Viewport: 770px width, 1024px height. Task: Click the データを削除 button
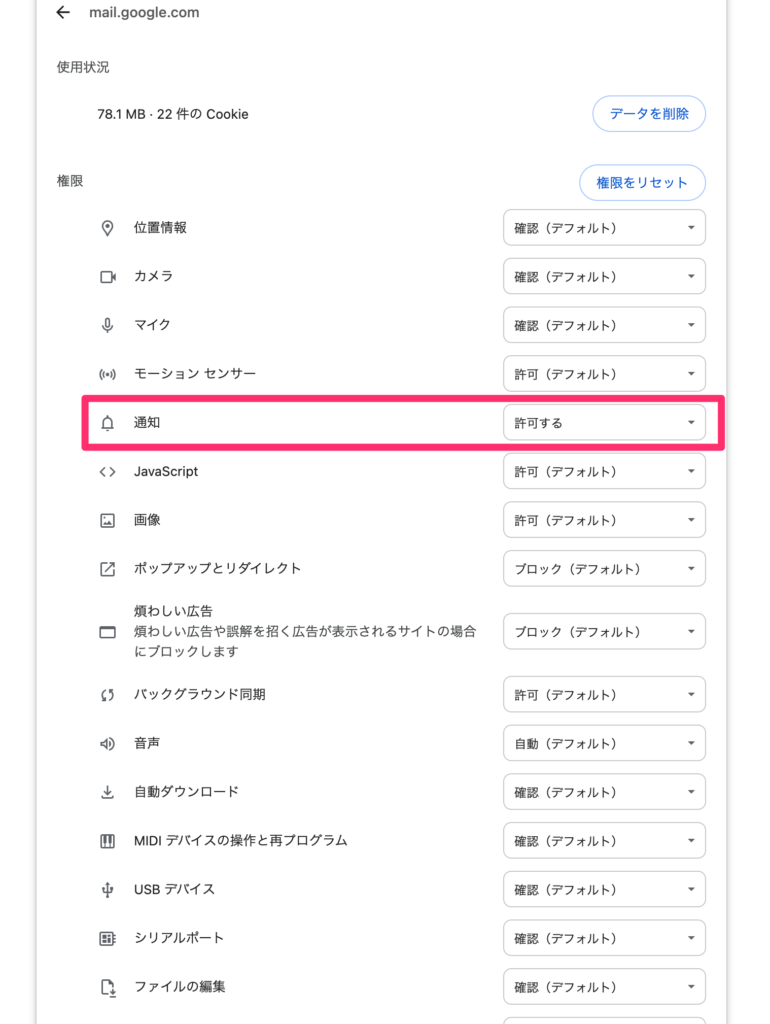[649, 114]
